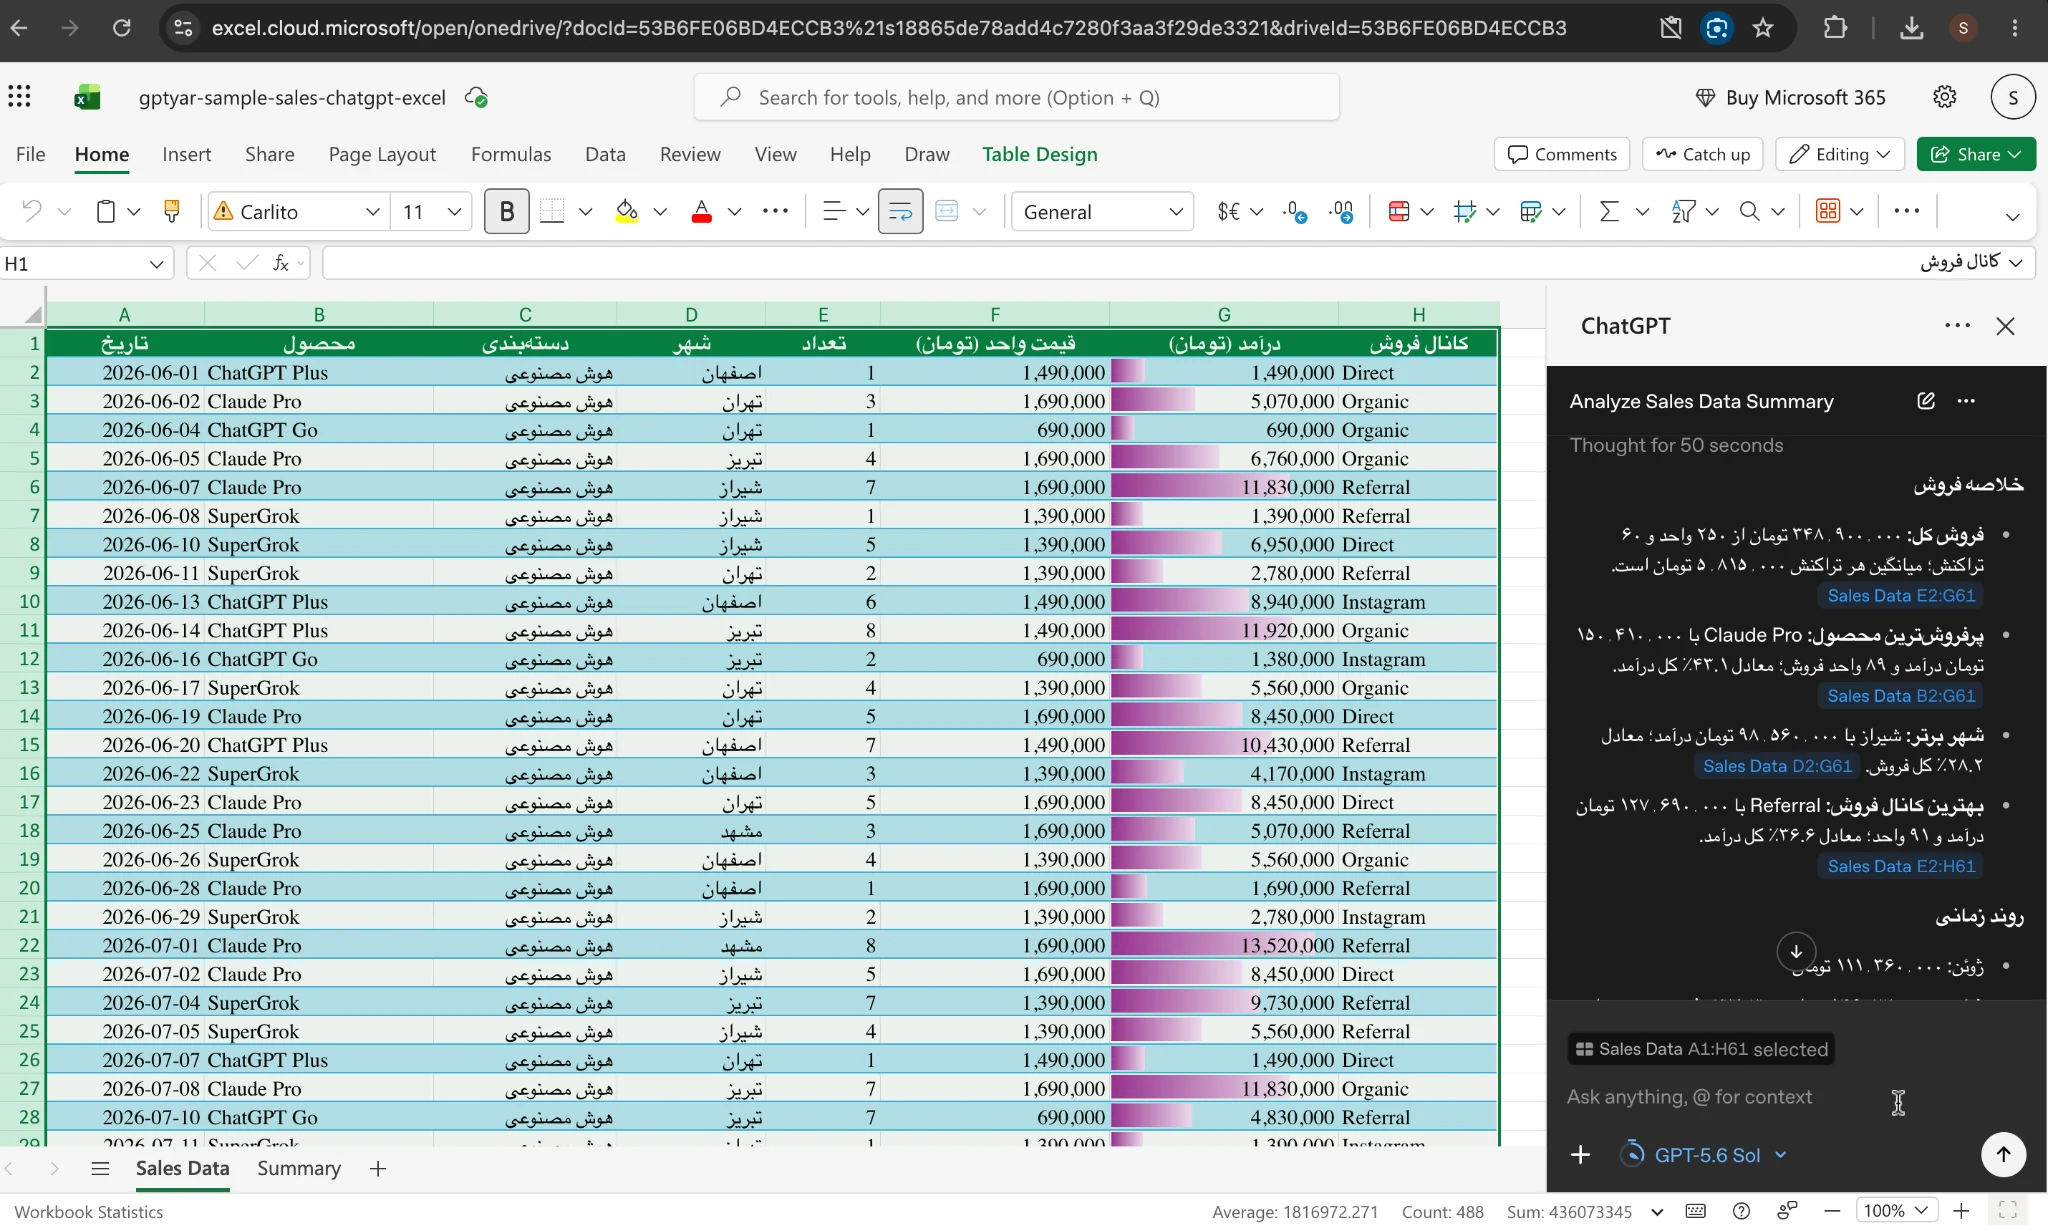Click the Find magnifier in the ribbon
This screenshot has width=2048, height=1225.
click(1749, 211)
